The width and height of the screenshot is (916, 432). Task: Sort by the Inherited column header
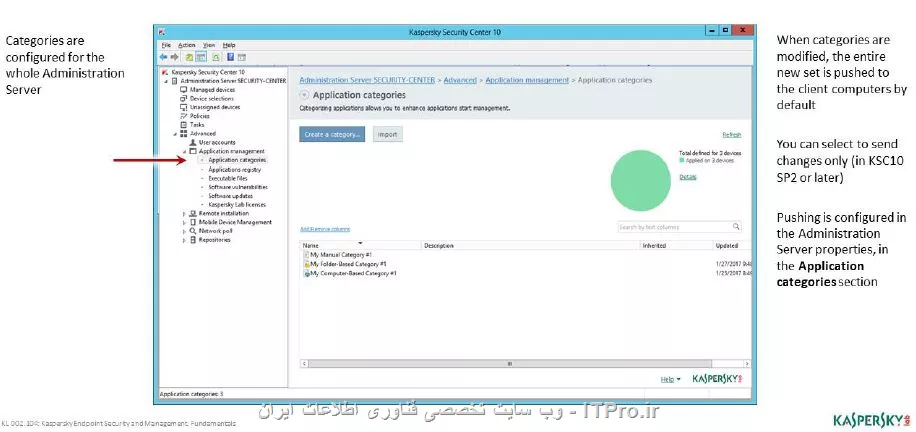(x=676, y=246)
